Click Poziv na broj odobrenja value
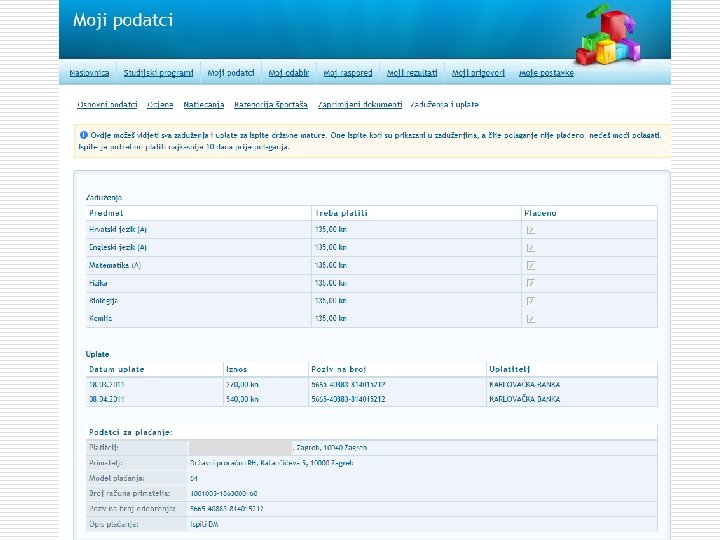Viewport: 720px width, 540px height. pos(226,509)
